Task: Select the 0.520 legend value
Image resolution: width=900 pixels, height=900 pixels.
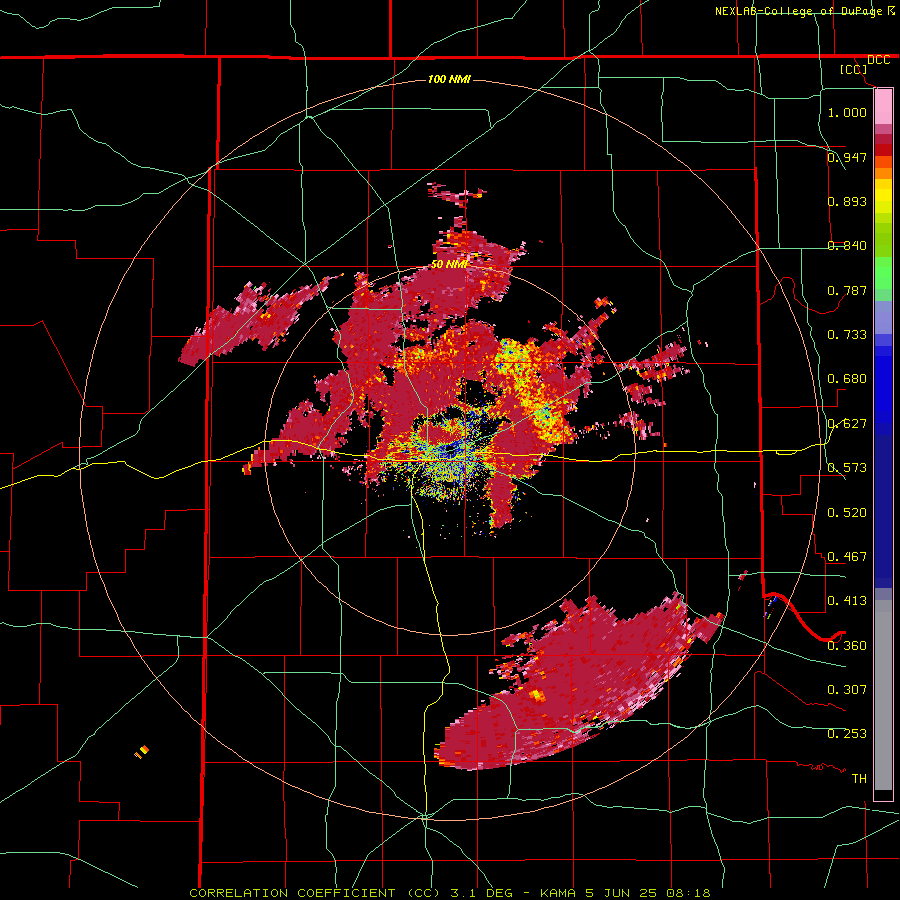Action: (x=847, y=512)
